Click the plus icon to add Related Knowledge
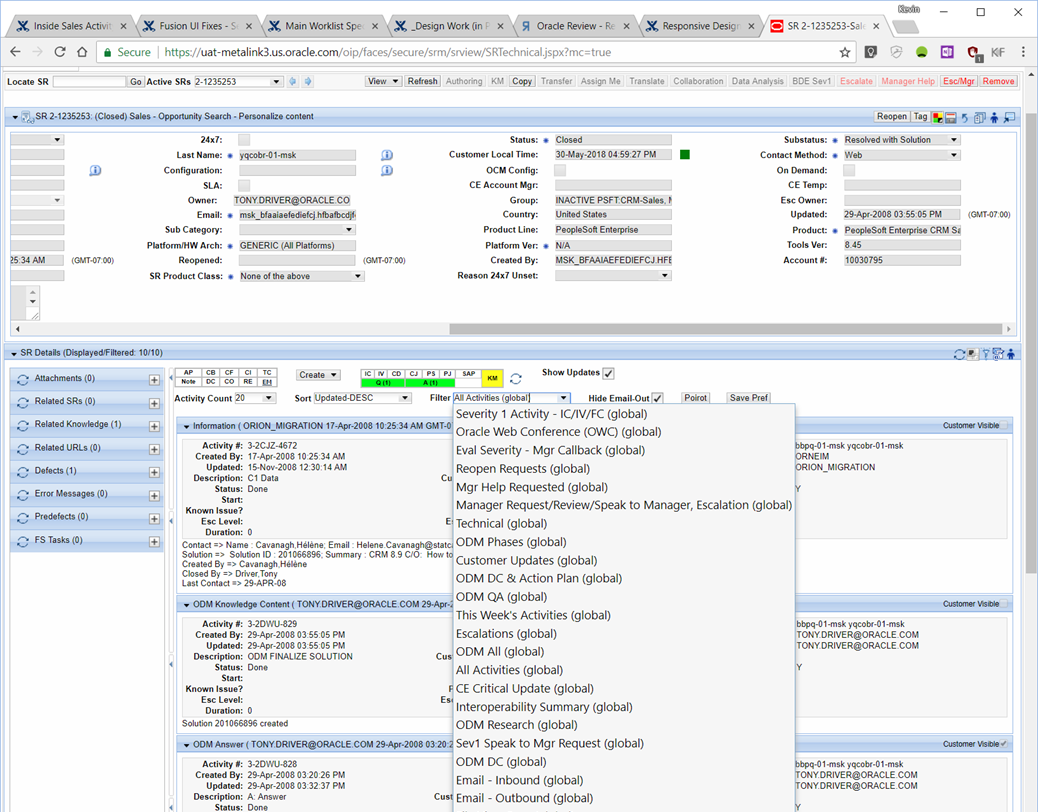This screenshot has height=812, width=1038. 154,426
